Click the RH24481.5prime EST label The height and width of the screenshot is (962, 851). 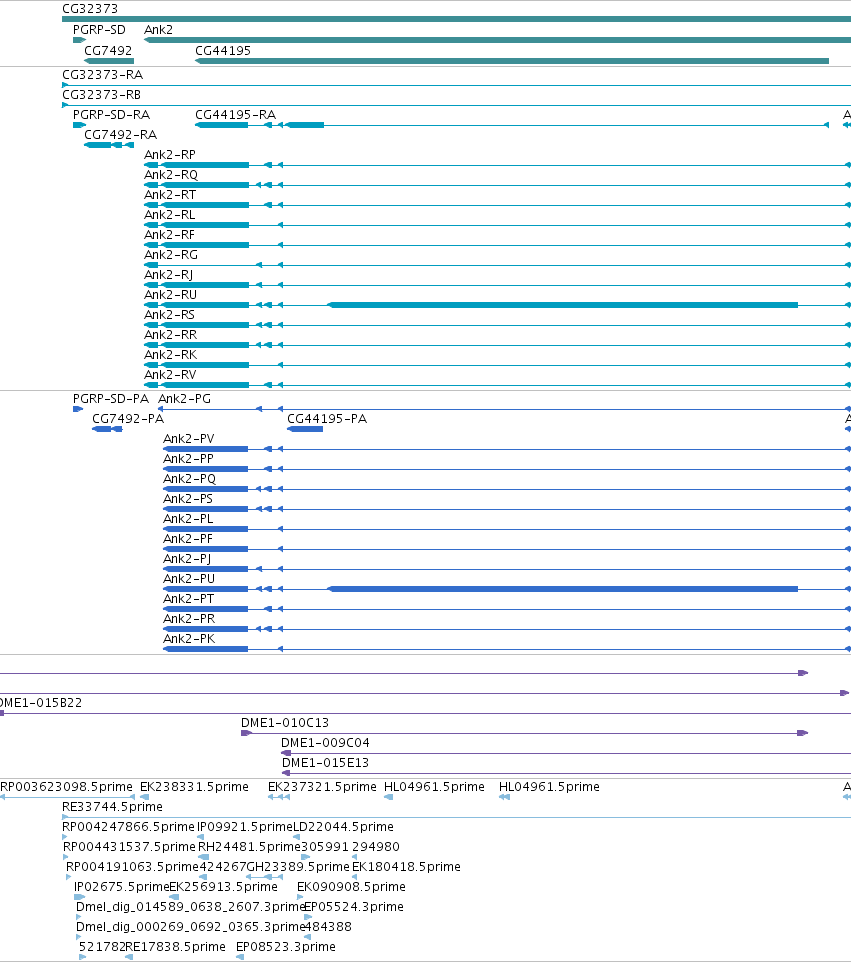[x=249, y=847]
